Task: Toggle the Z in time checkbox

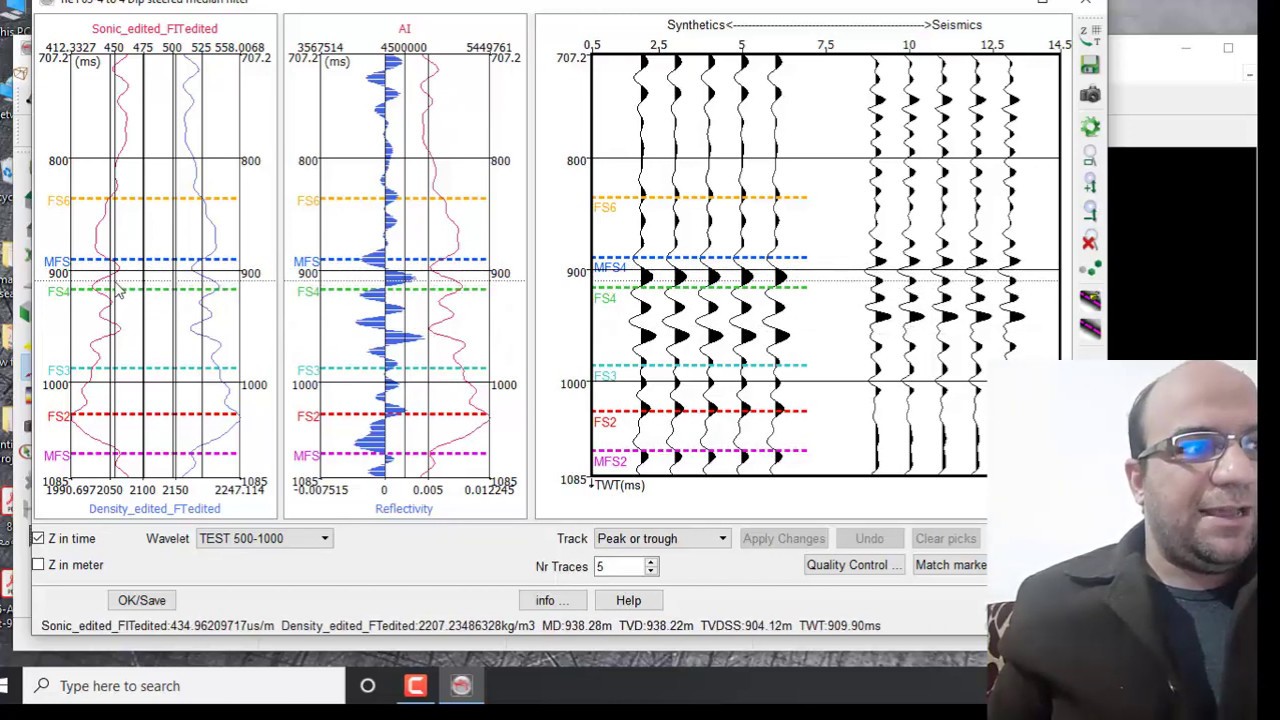Action: pyautogui.click(x=38, y=538)
